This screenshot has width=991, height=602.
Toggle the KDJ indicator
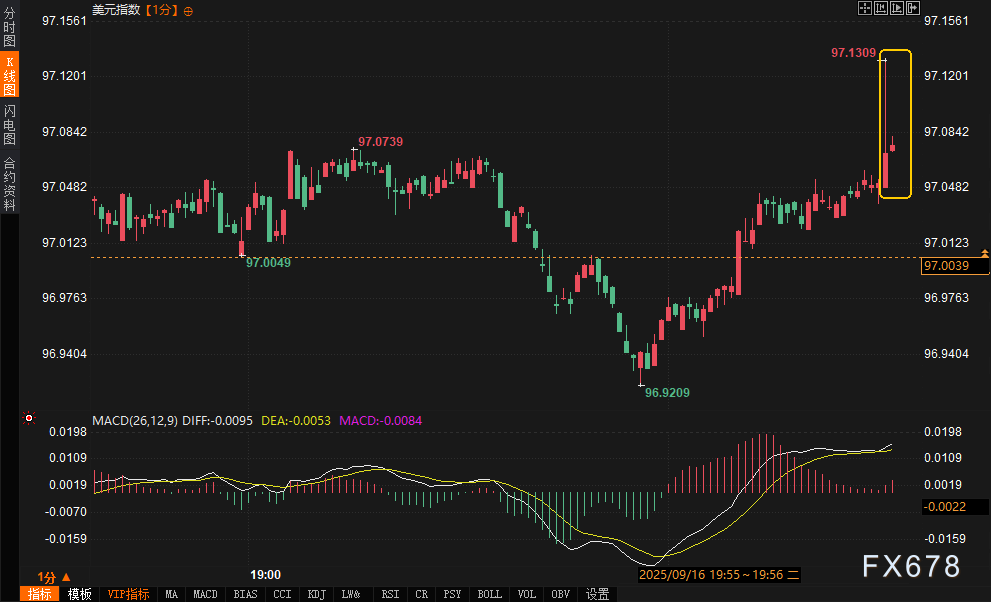pos(316,594)
